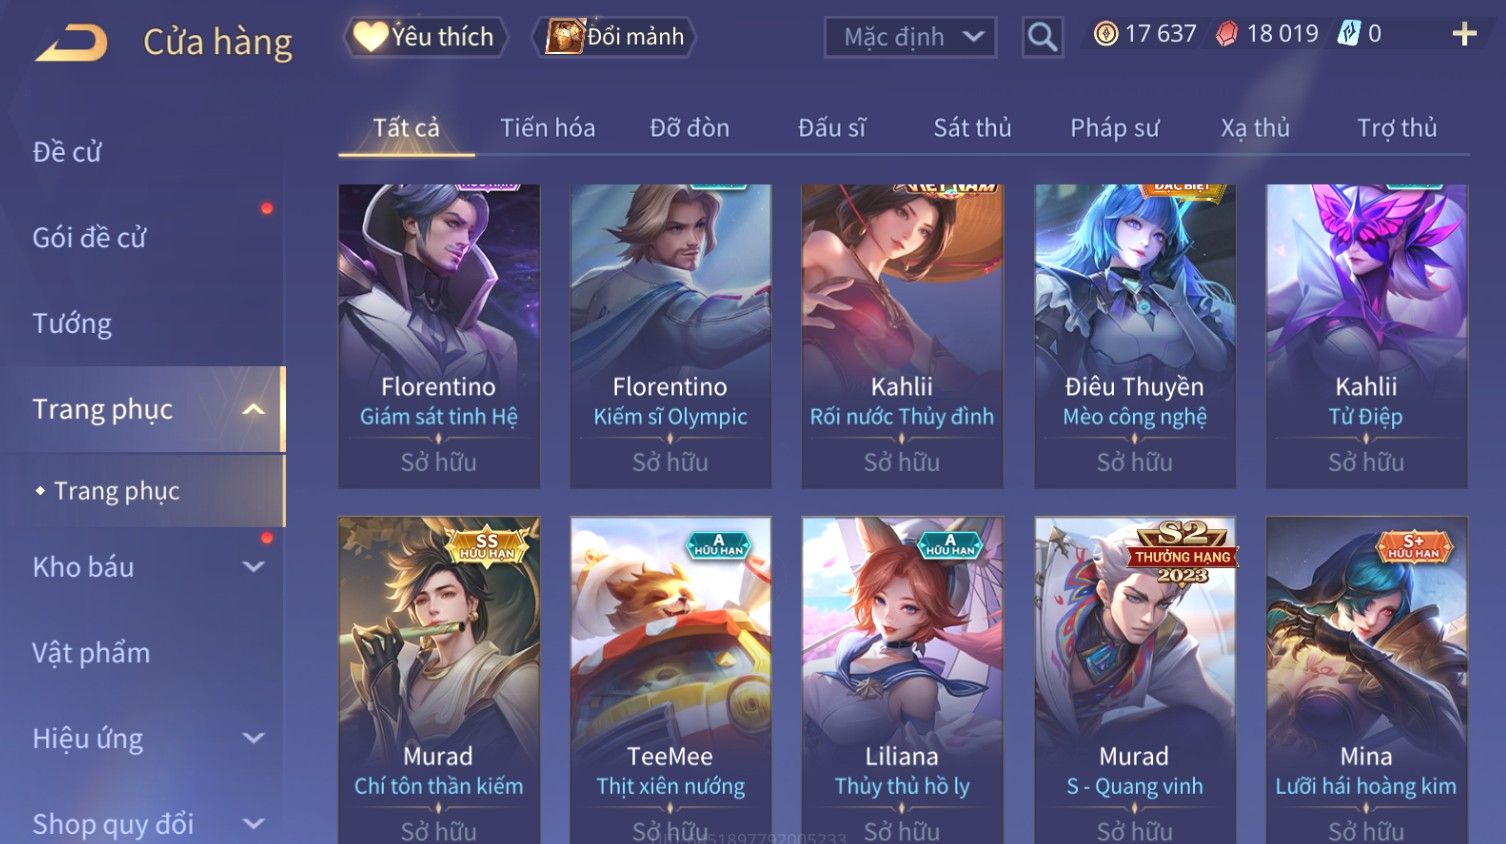
Task: Open the search magnifier icon
Action: pos(1042,37)
